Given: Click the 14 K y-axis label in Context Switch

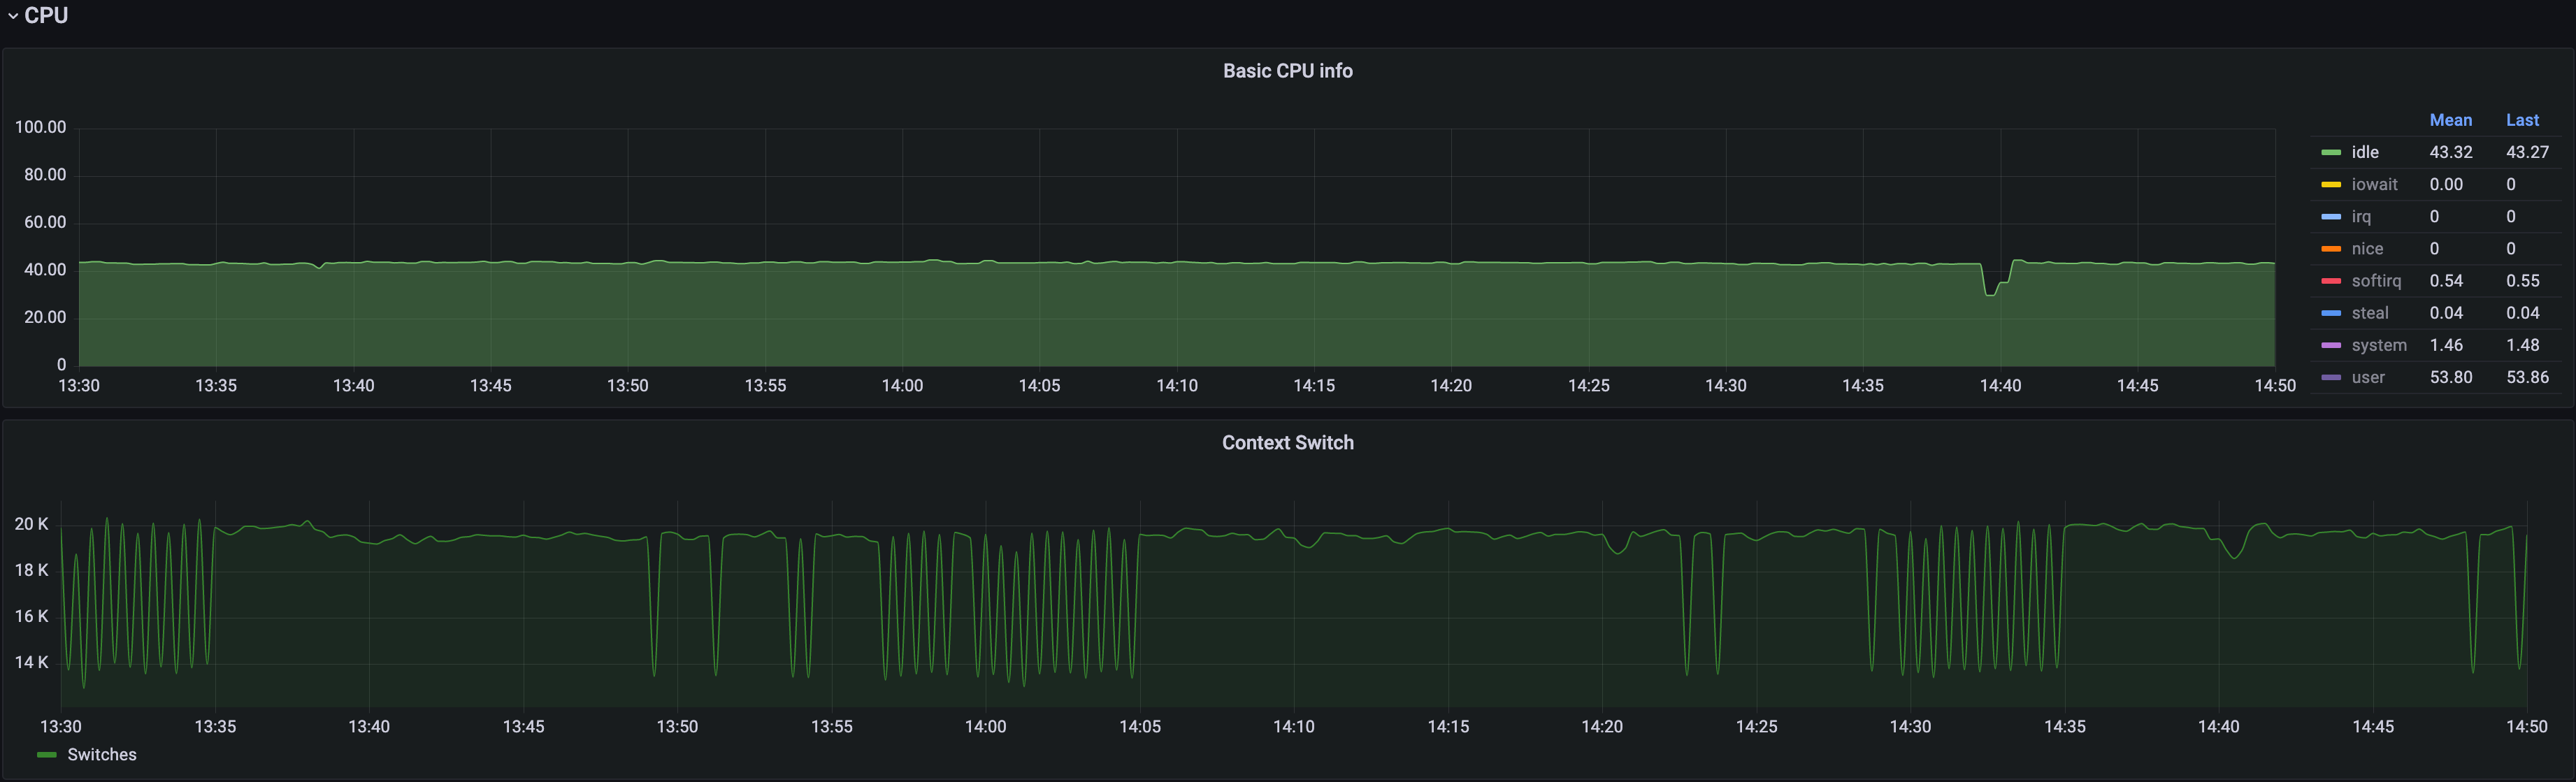Looking at the screenshot, I should (x=31, y=662).
